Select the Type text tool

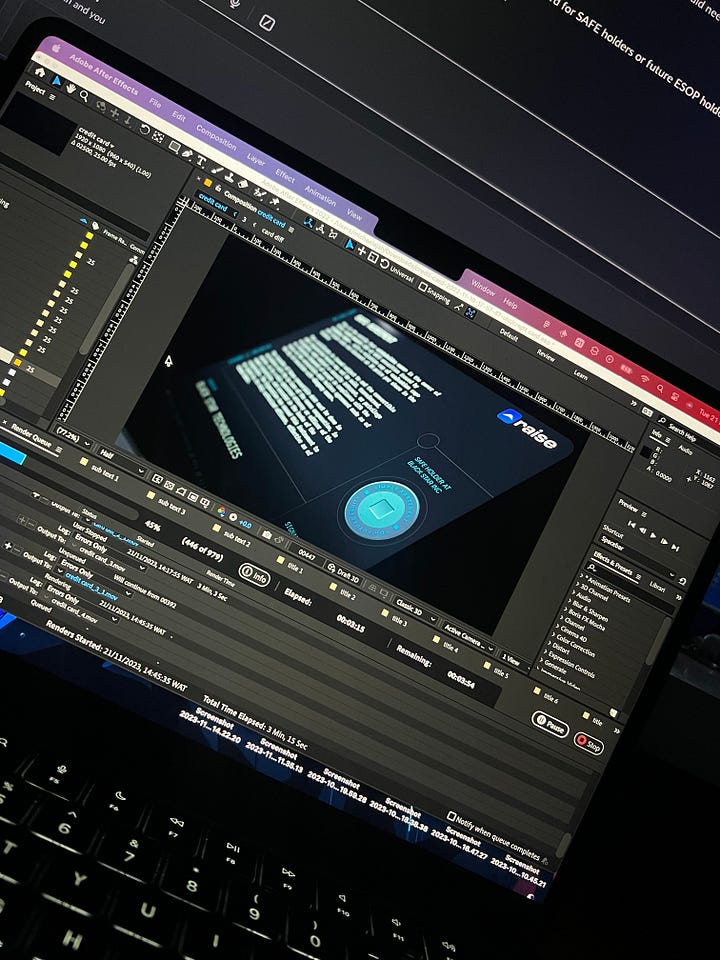201,162
